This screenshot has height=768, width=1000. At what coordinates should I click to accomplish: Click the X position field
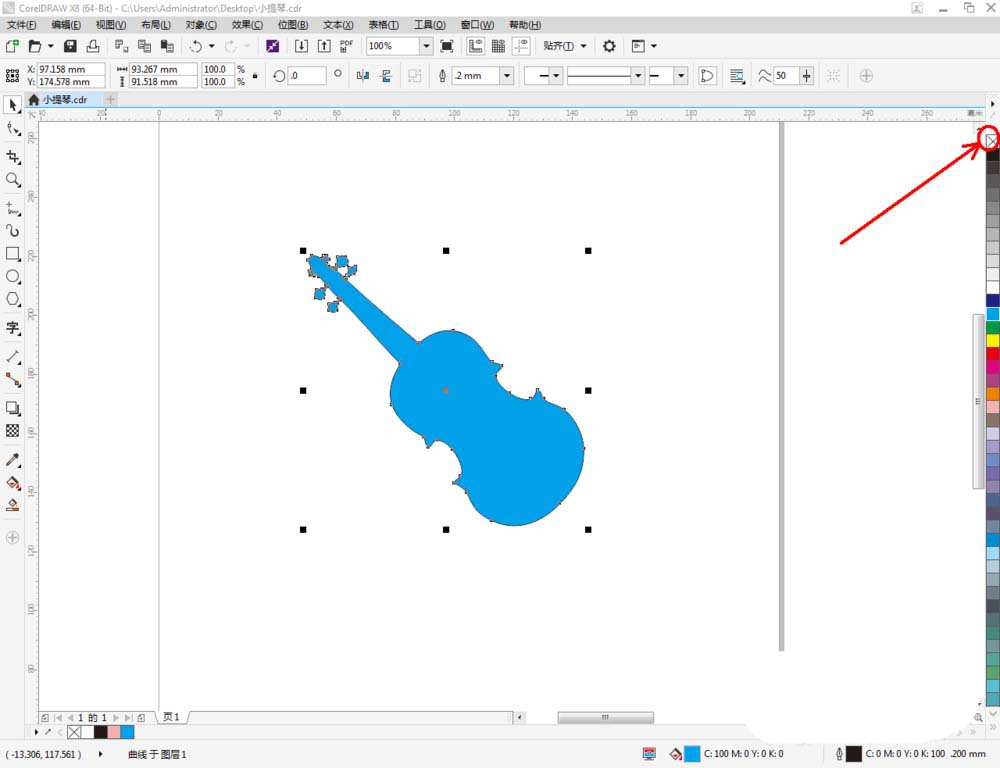[70, 69]
